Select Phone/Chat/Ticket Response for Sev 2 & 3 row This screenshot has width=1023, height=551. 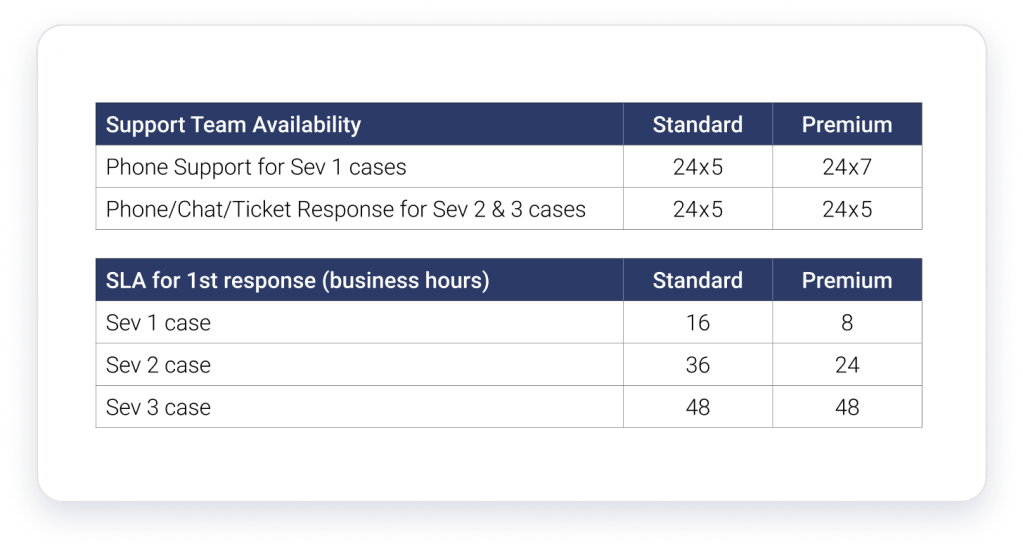pos(509,209)
